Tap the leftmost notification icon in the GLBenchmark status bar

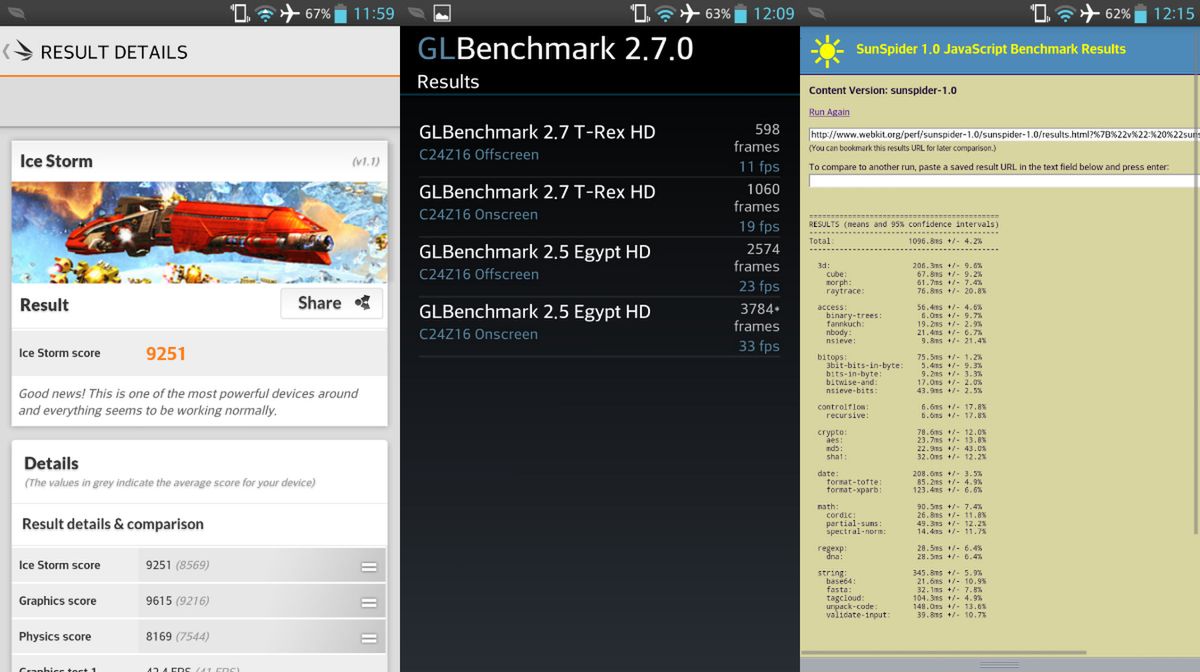417,13
